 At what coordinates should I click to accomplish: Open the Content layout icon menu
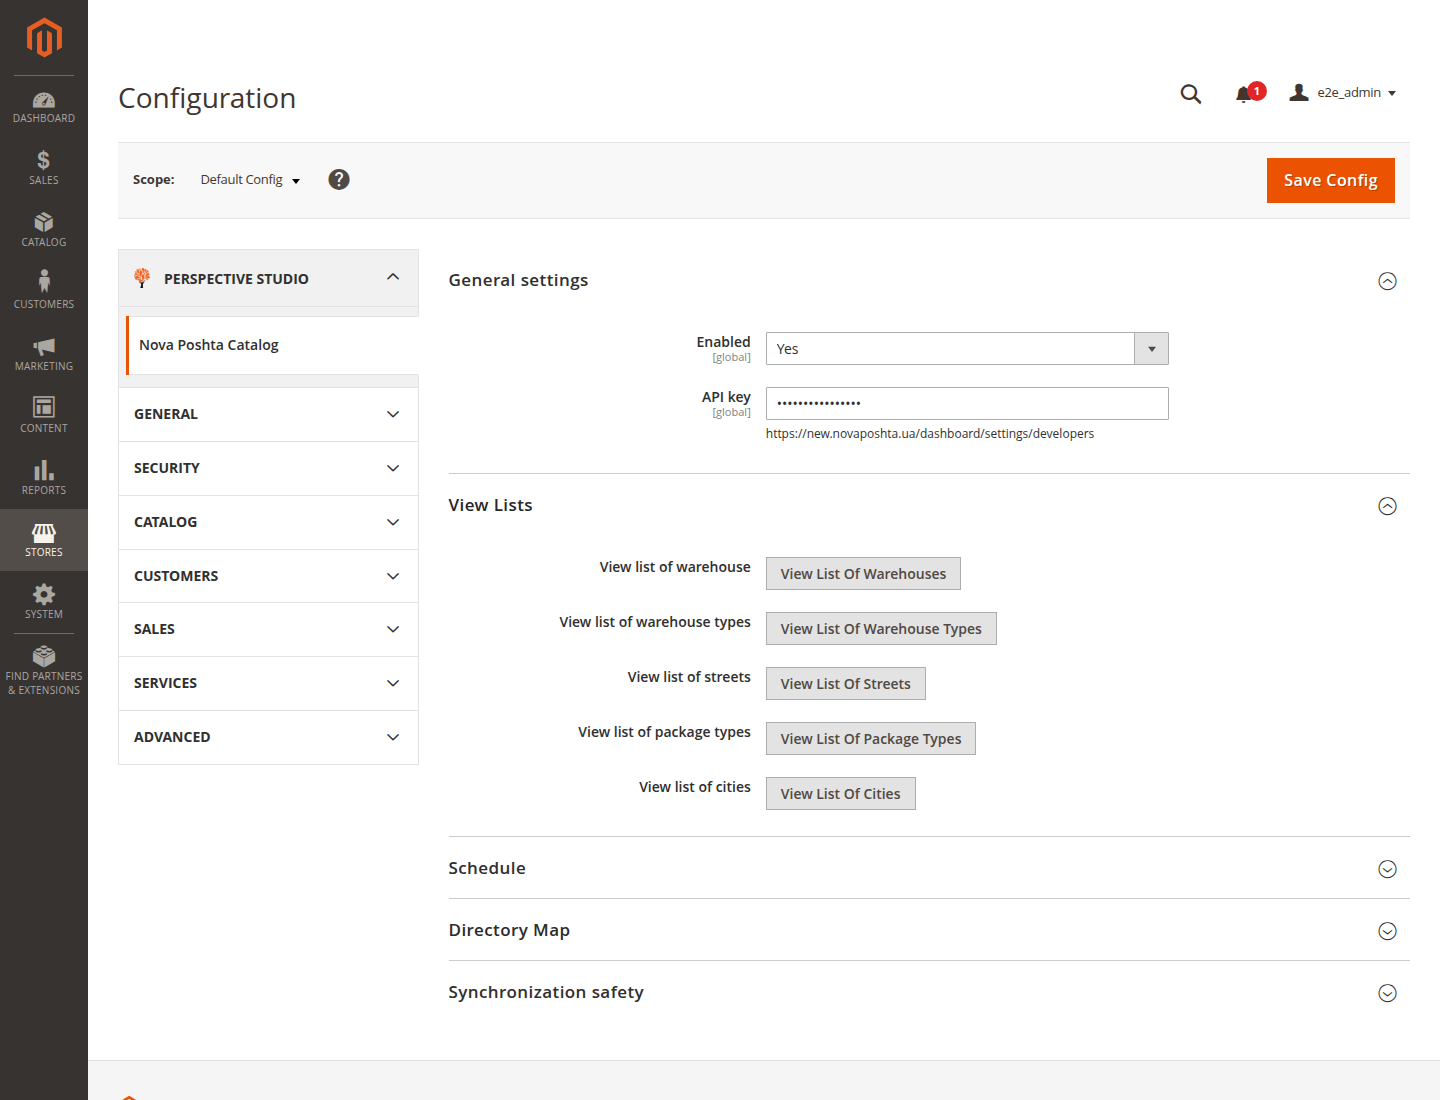(44, 415)
